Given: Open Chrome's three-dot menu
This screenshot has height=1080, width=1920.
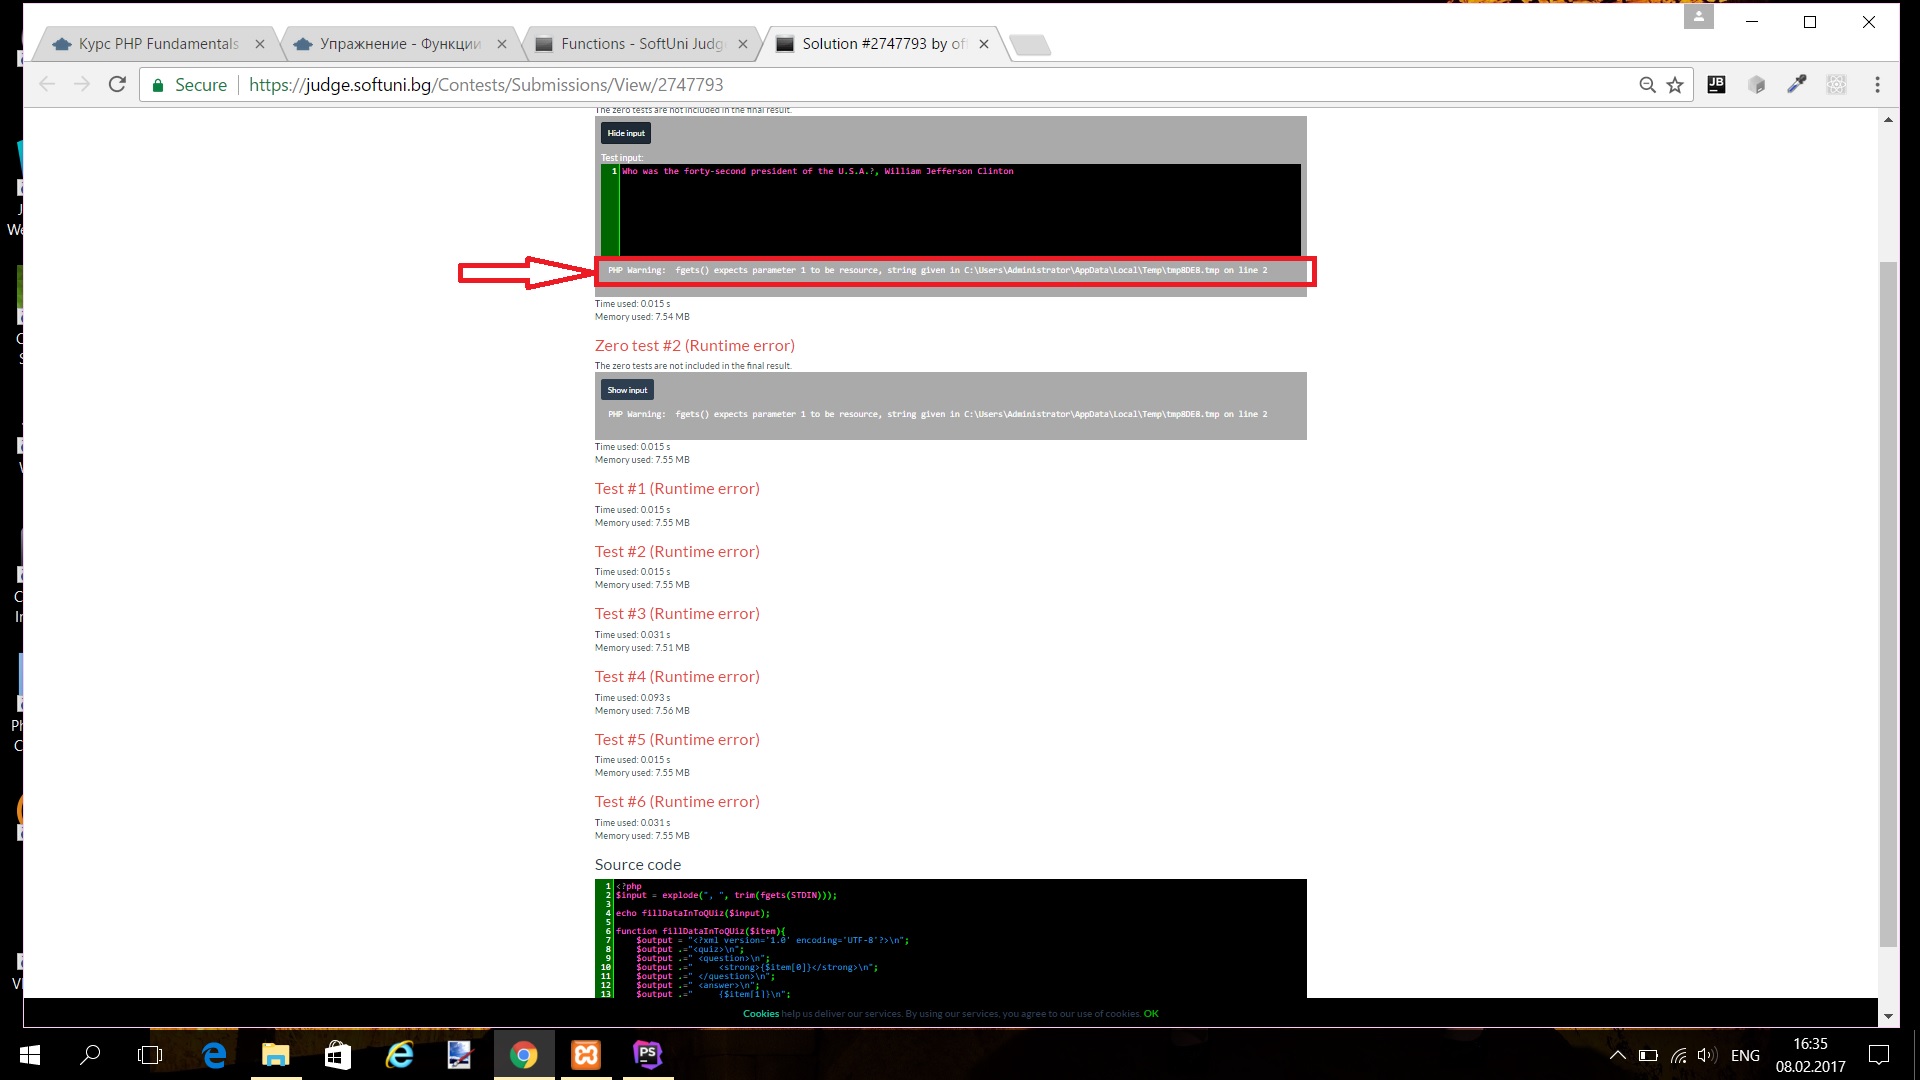Looking at the screenshot, I should click(x=1877, y=85).
